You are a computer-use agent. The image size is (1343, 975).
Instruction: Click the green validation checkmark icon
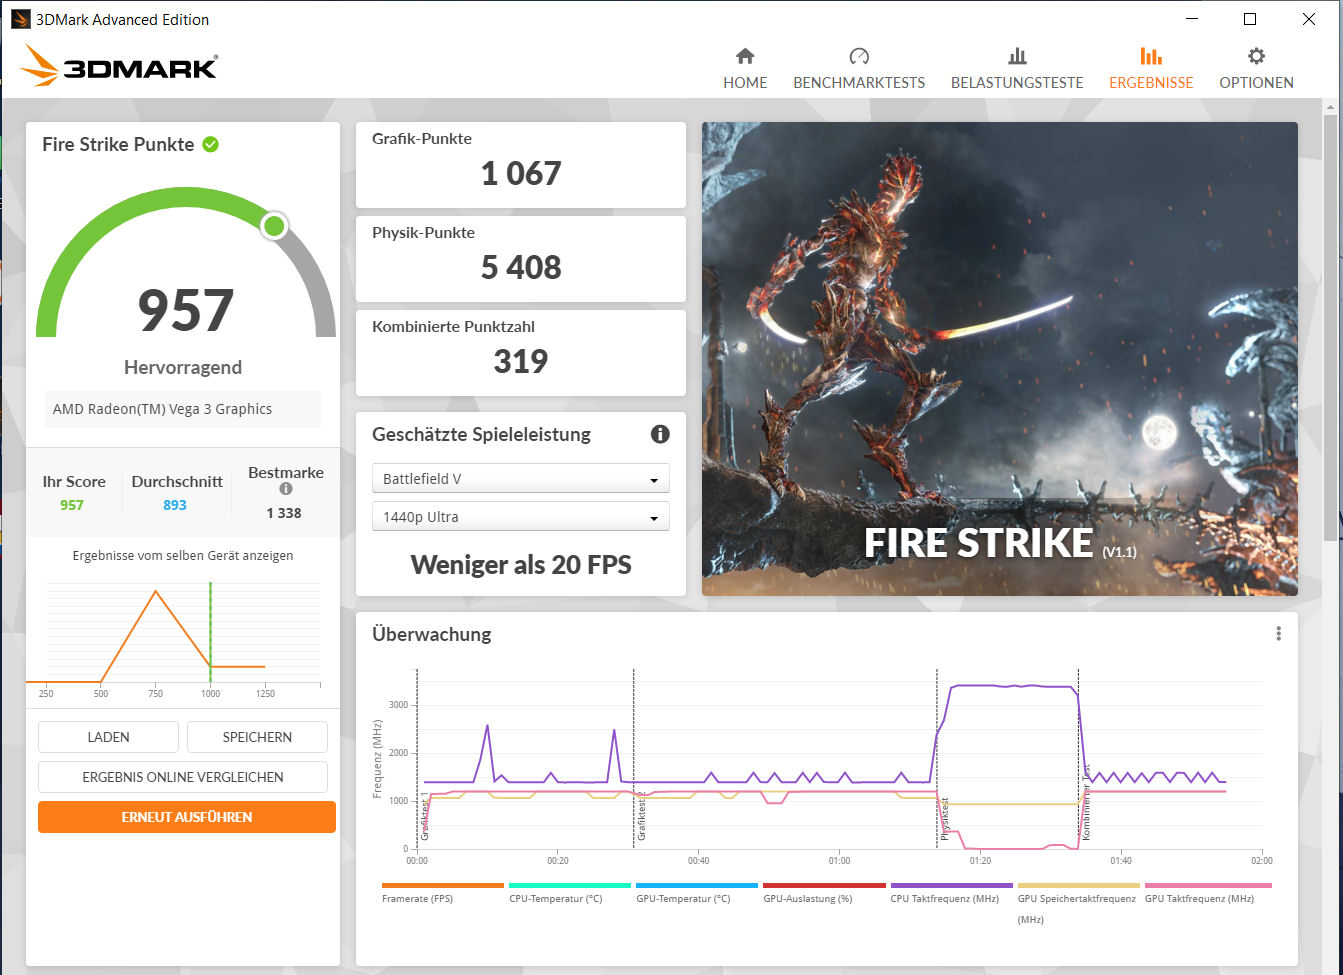(210, 144)
